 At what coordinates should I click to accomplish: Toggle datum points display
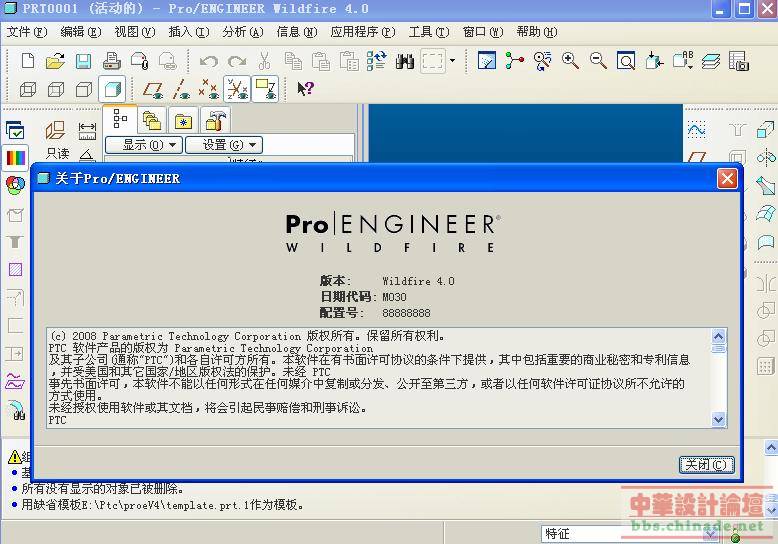tap(208, 89)
